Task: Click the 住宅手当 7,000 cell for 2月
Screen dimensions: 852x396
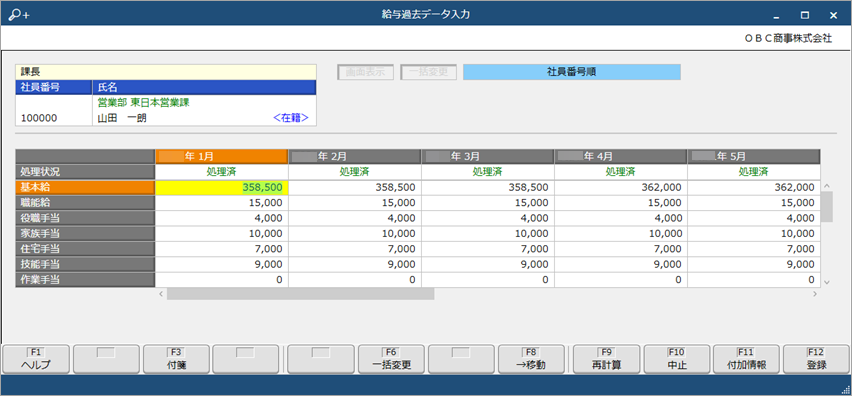Action: point(355,249)
